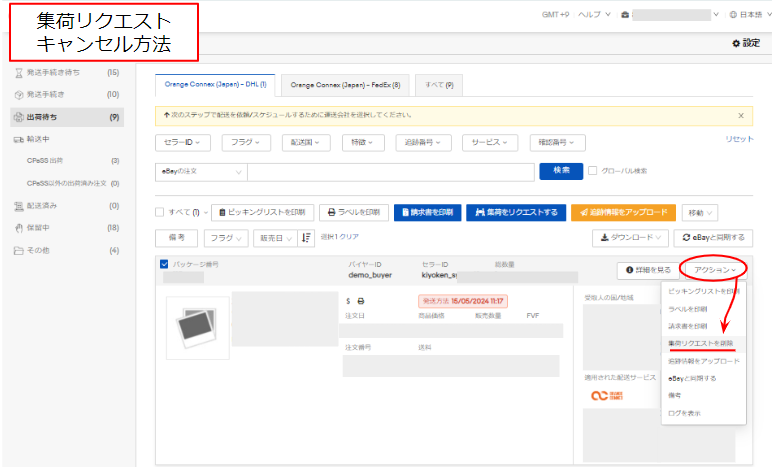This screenshot has width=780, height=467.
Task: Toggle the すべて select-all checkbox
Action: pyautogui.click(x=161, y=212)
